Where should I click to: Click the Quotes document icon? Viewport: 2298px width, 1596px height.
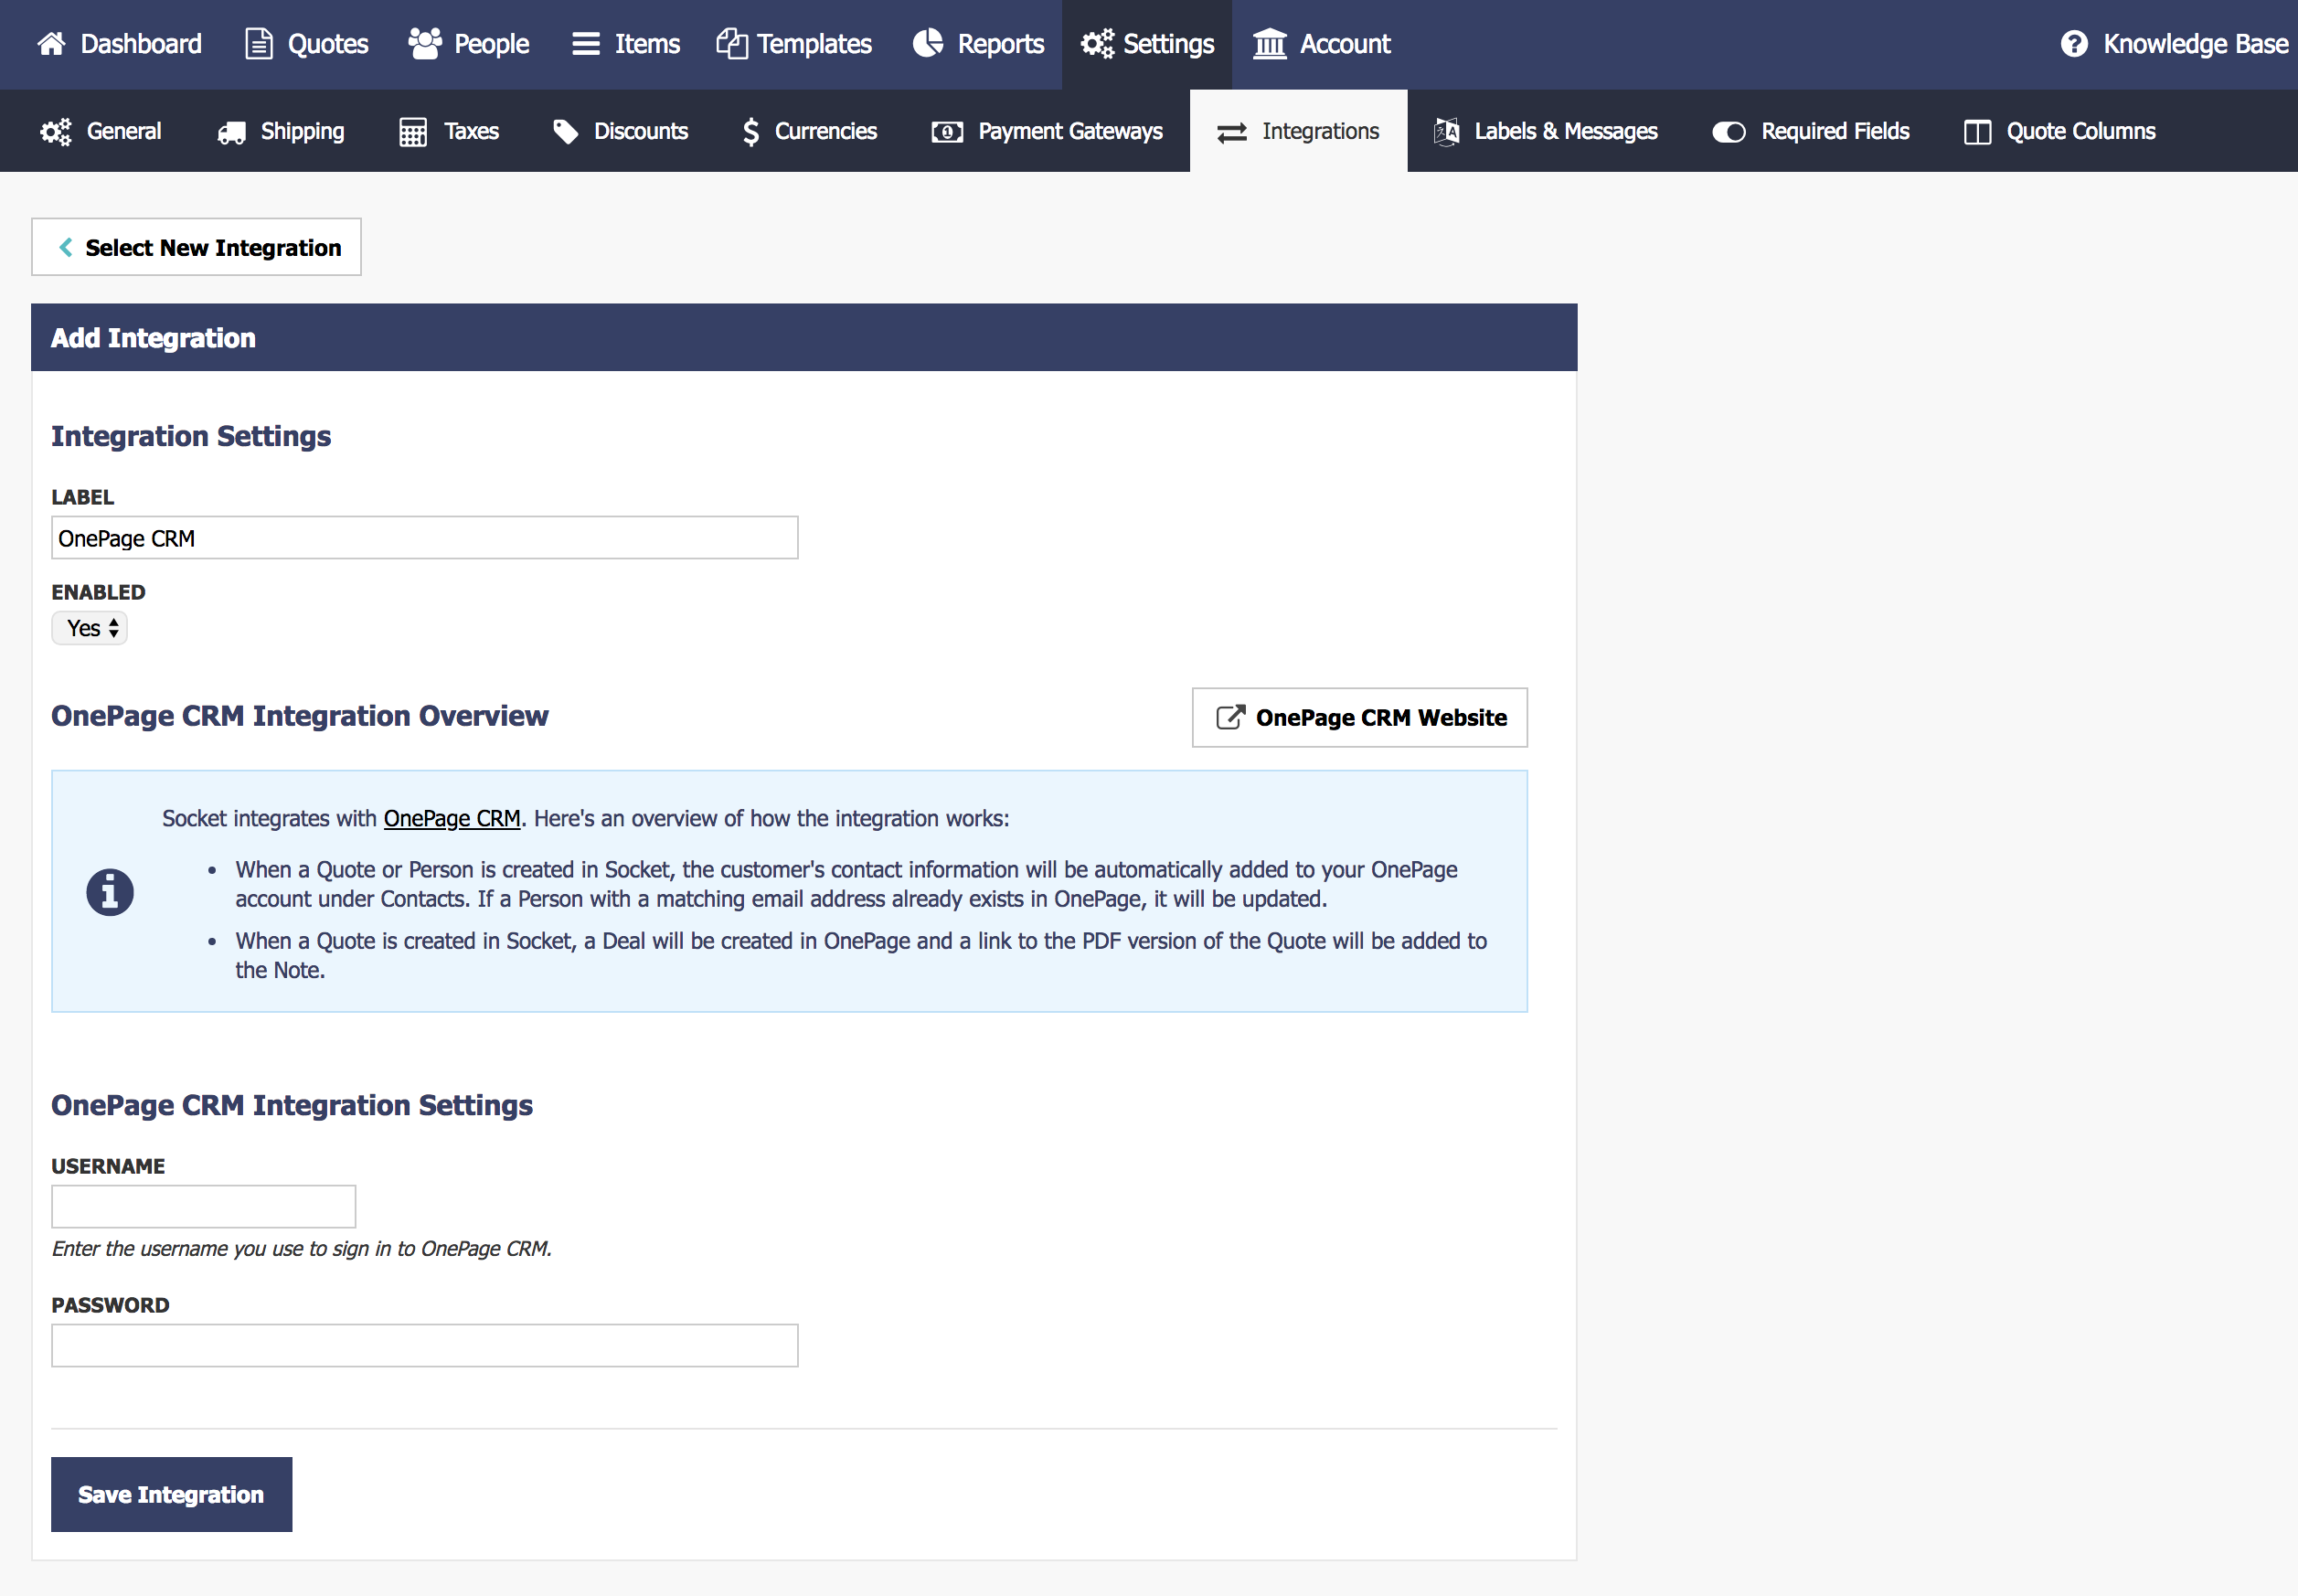click(259, 44)
